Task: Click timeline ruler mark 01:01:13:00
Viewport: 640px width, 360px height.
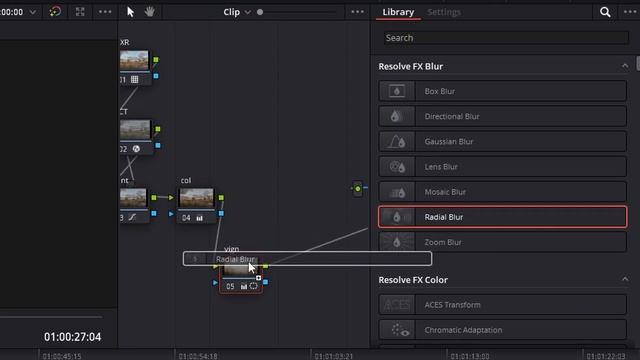Action: coord(470,356)
